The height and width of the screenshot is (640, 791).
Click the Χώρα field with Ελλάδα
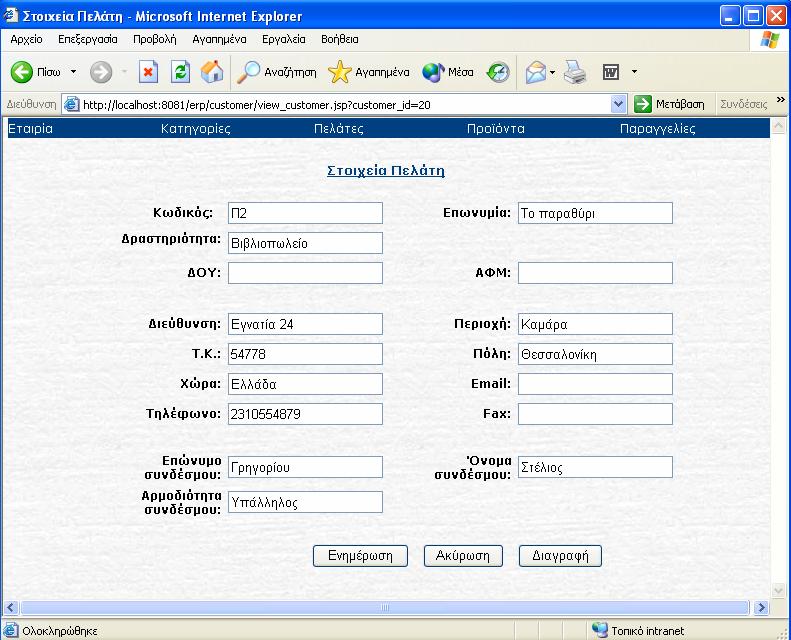(305, 384)
